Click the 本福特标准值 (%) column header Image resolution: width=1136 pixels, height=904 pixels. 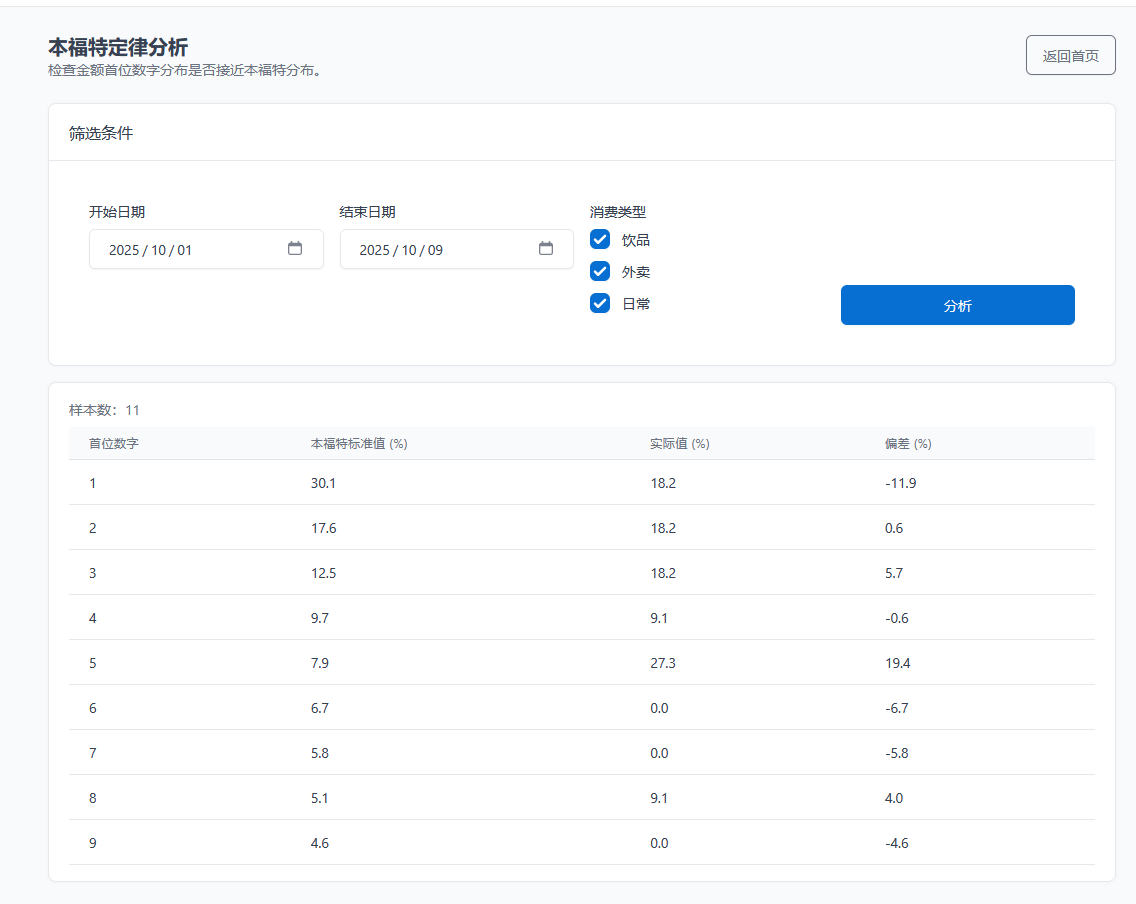click(358, 444)
